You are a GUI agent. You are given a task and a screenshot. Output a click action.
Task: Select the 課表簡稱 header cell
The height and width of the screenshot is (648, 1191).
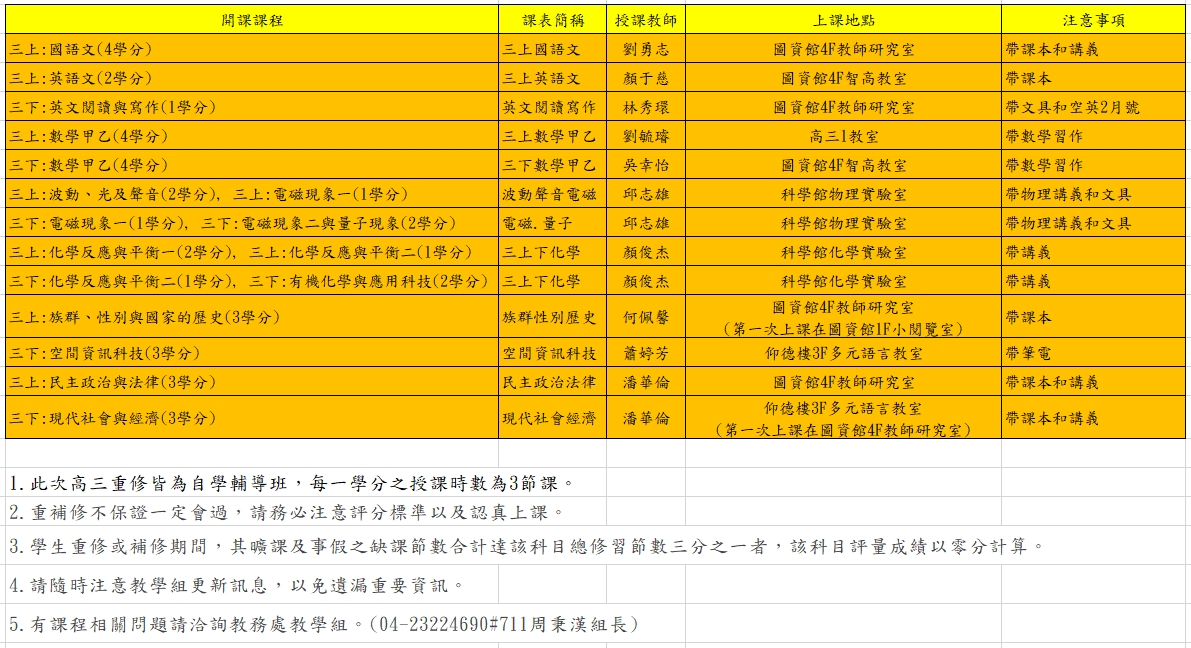pyautogui.click(x=552, y=20)
